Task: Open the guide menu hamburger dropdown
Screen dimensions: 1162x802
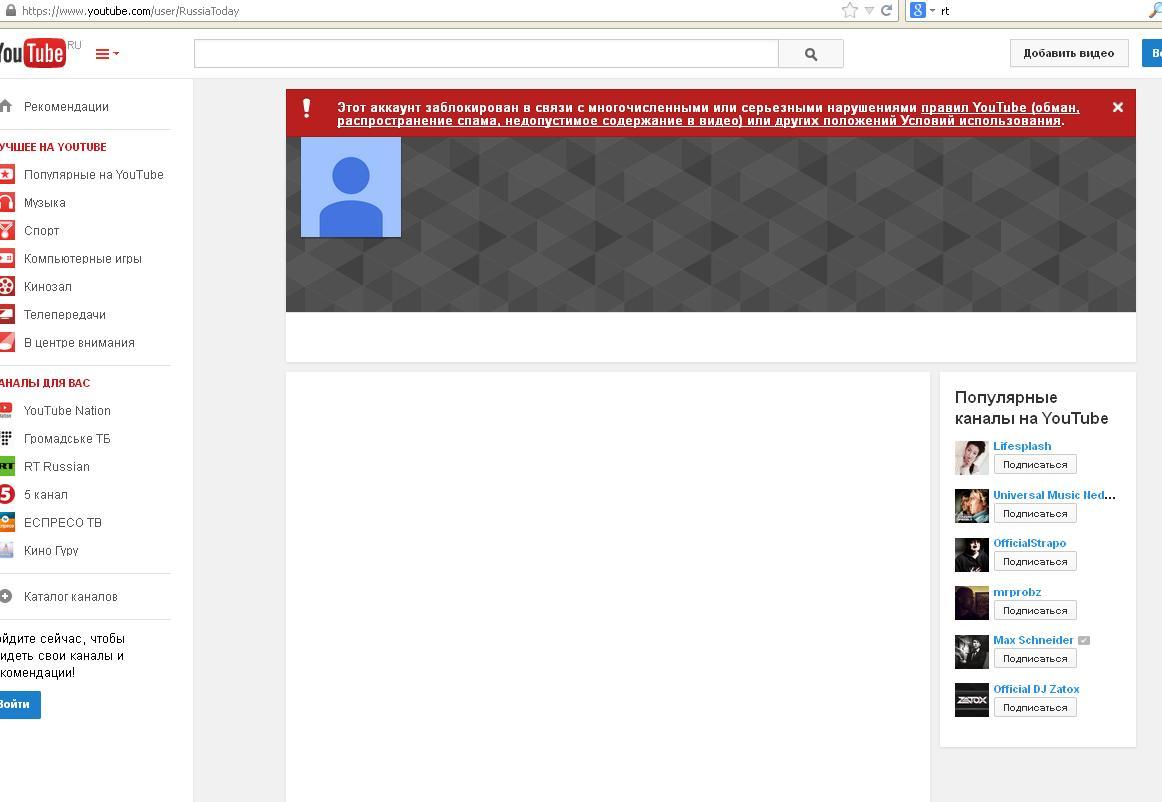Action: point(106,54)
